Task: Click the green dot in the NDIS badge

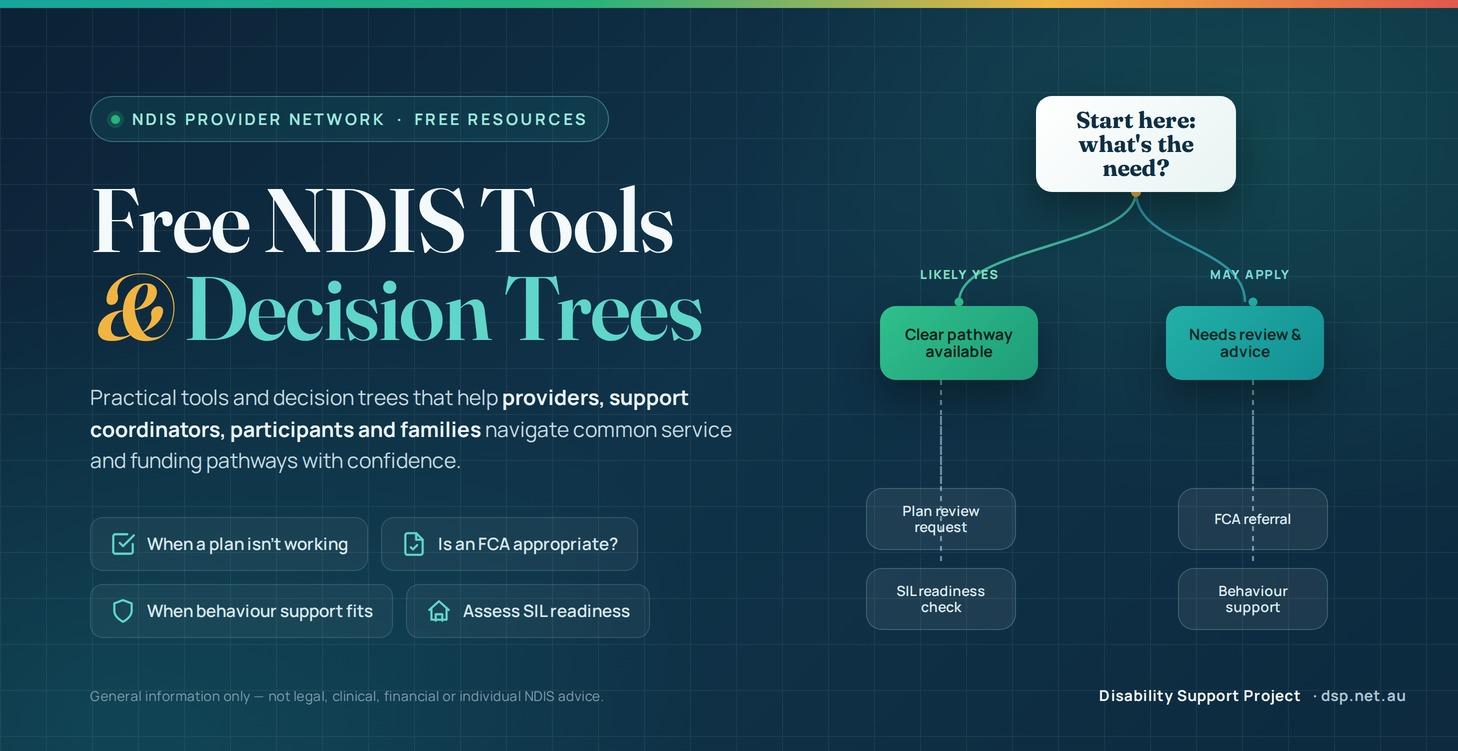Action: (115, 119)
